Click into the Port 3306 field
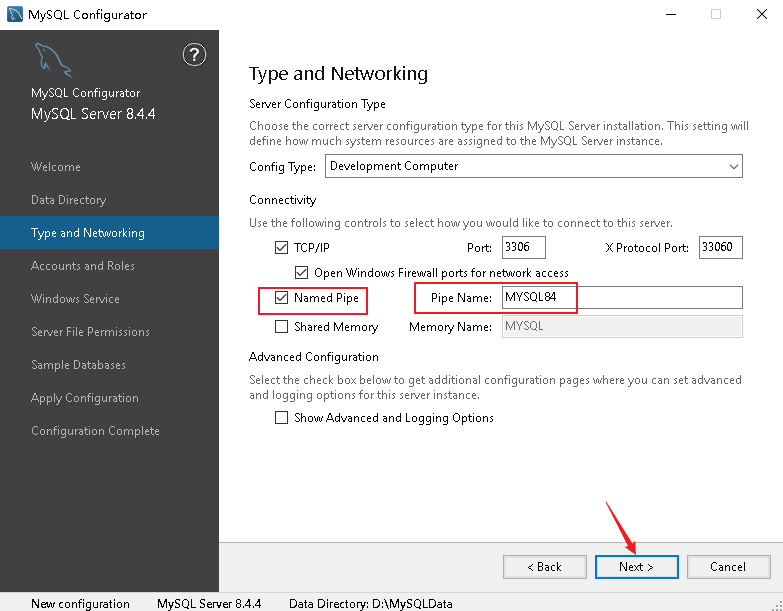The height and width of the screenshot is (611, 783). click(x=523, y=247)
